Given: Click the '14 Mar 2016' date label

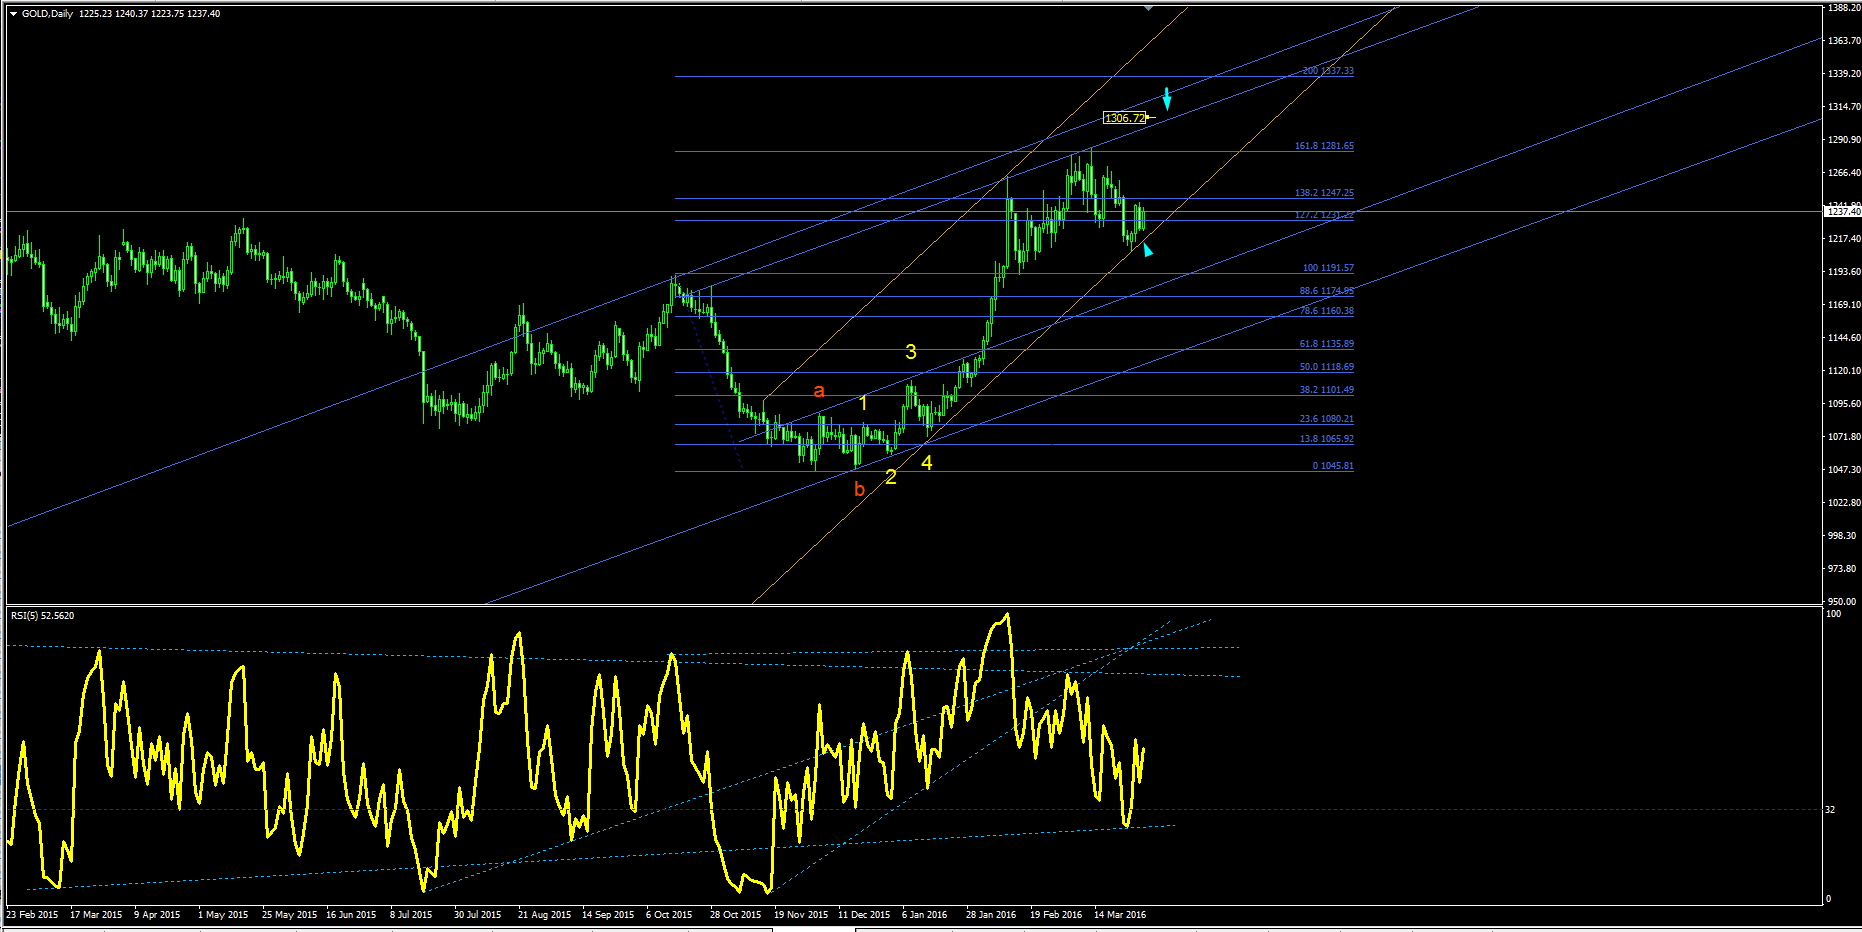Looking at the screenshot, I should click(x=1120, y=915).
